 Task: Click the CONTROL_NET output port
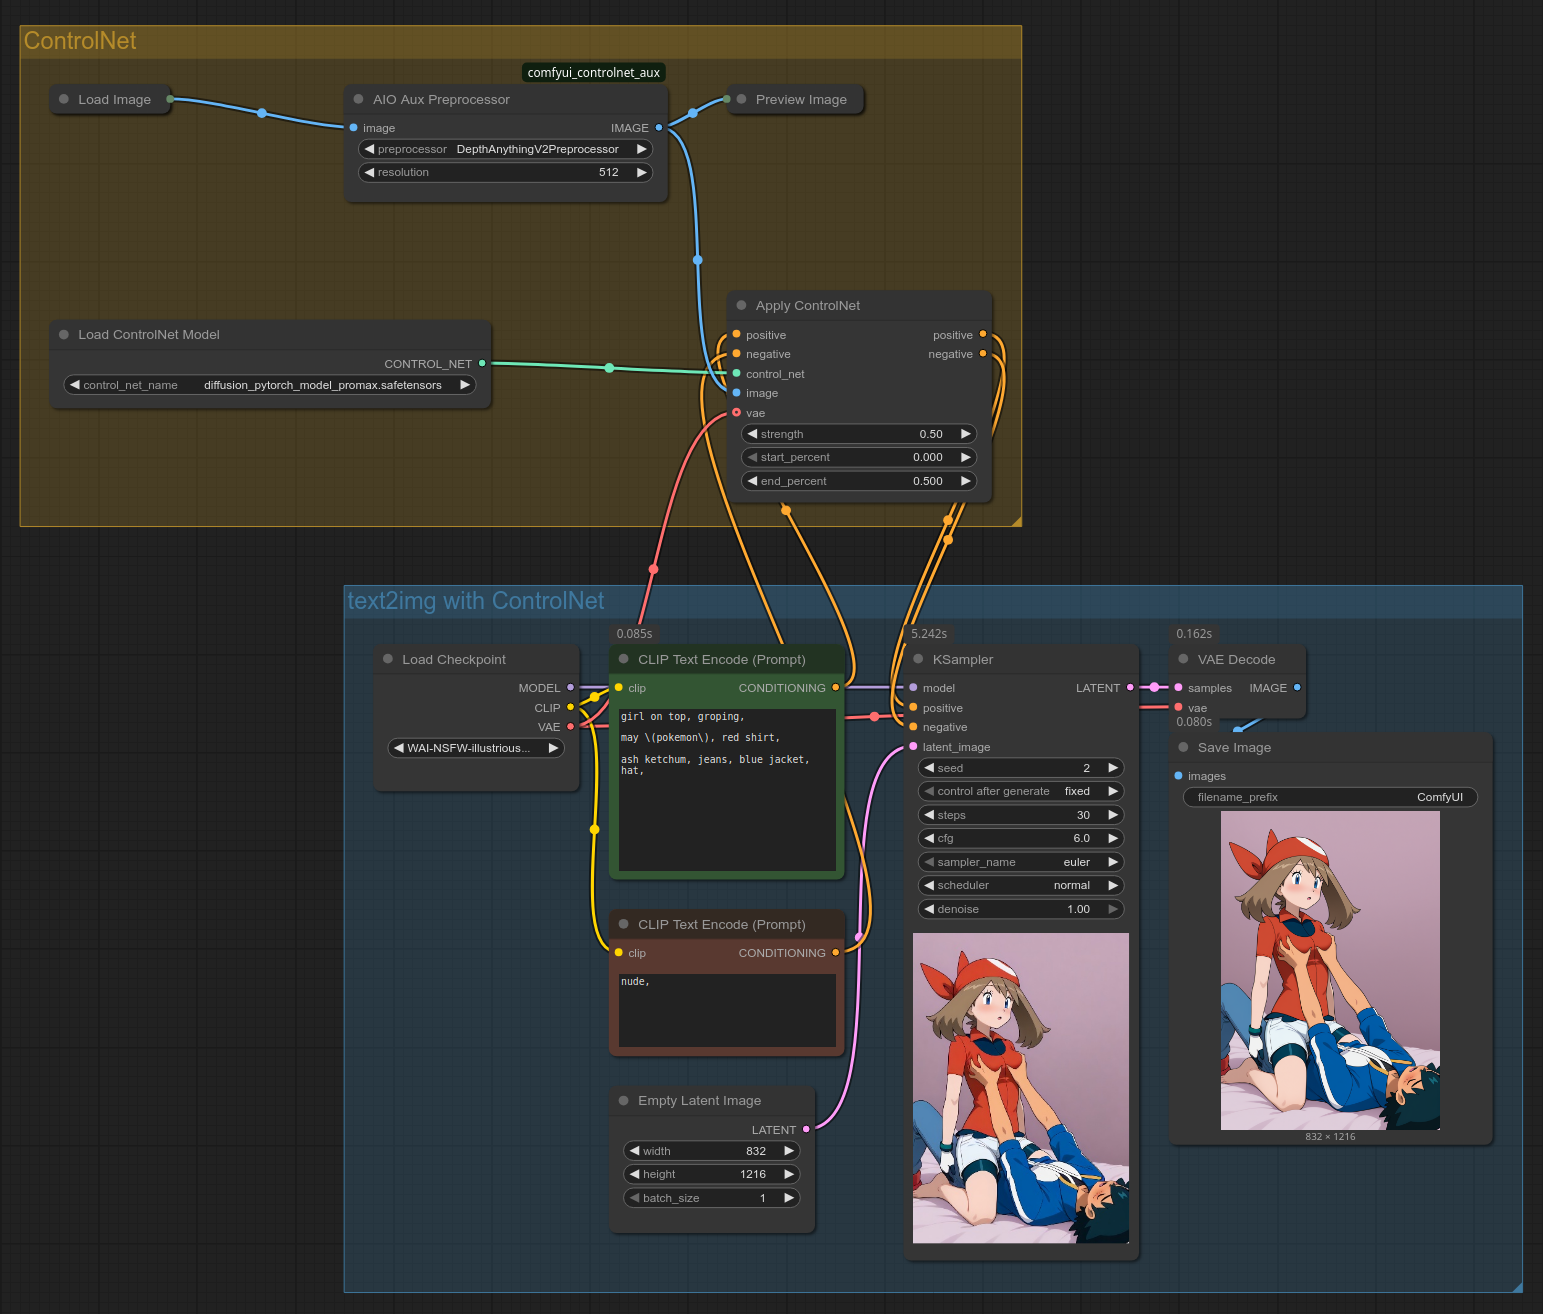tap(482, 364)
